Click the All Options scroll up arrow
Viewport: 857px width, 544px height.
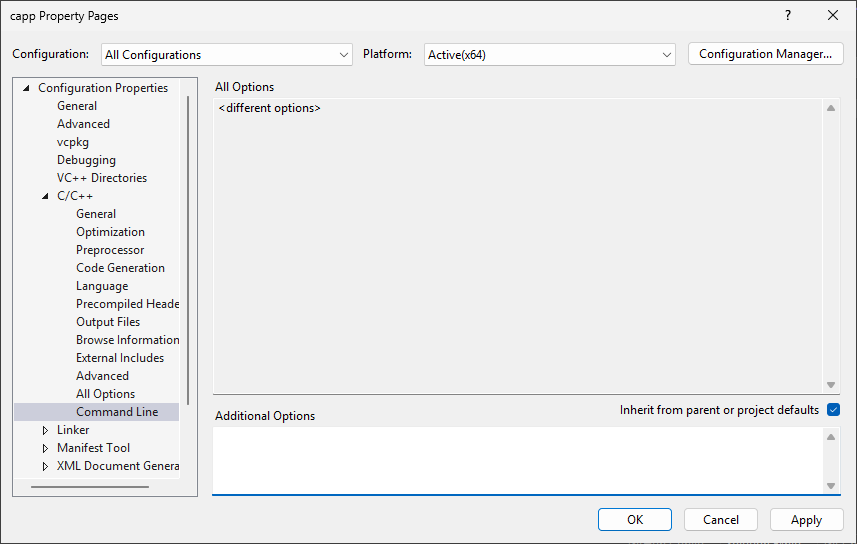point(831,108)
